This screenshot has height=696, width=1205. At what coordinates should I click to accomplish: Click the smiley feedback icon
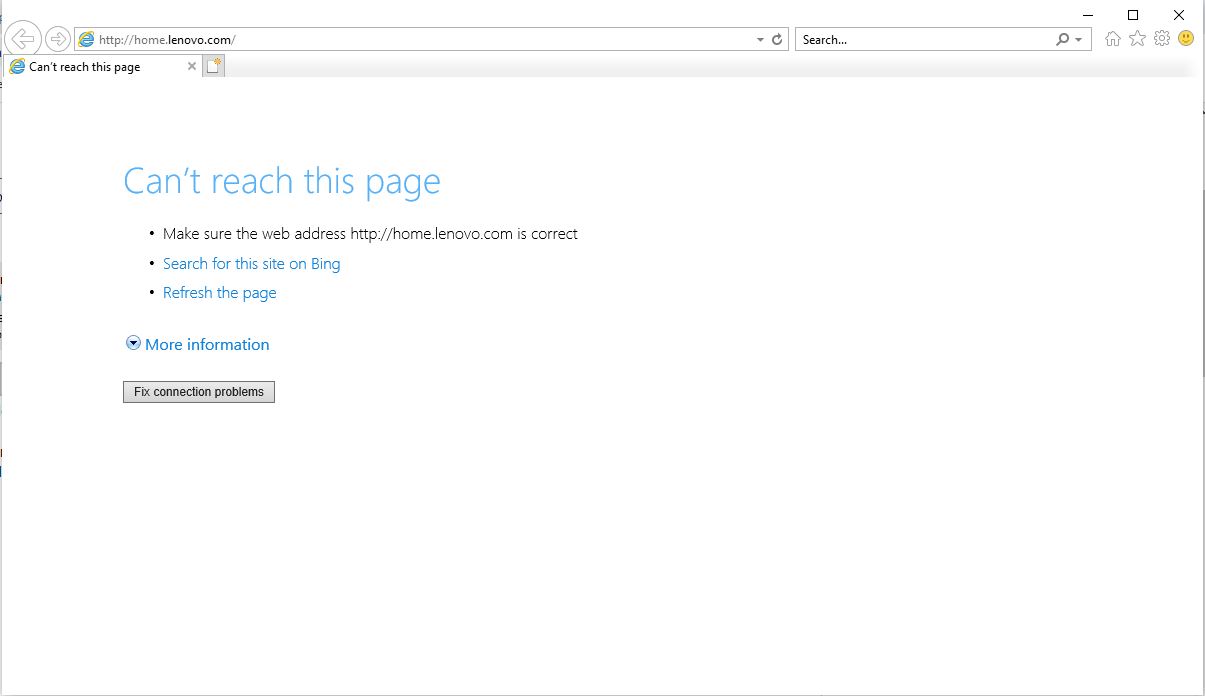[x=1186, y=39]
